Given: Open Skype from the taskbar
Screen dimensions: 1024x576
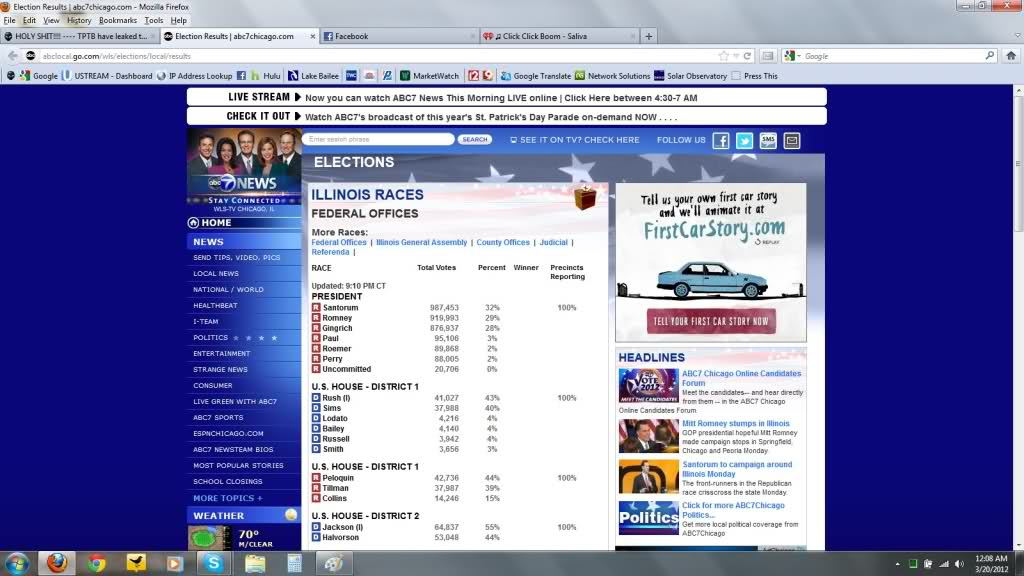Looking at the screenshot, I should (213, 563).
